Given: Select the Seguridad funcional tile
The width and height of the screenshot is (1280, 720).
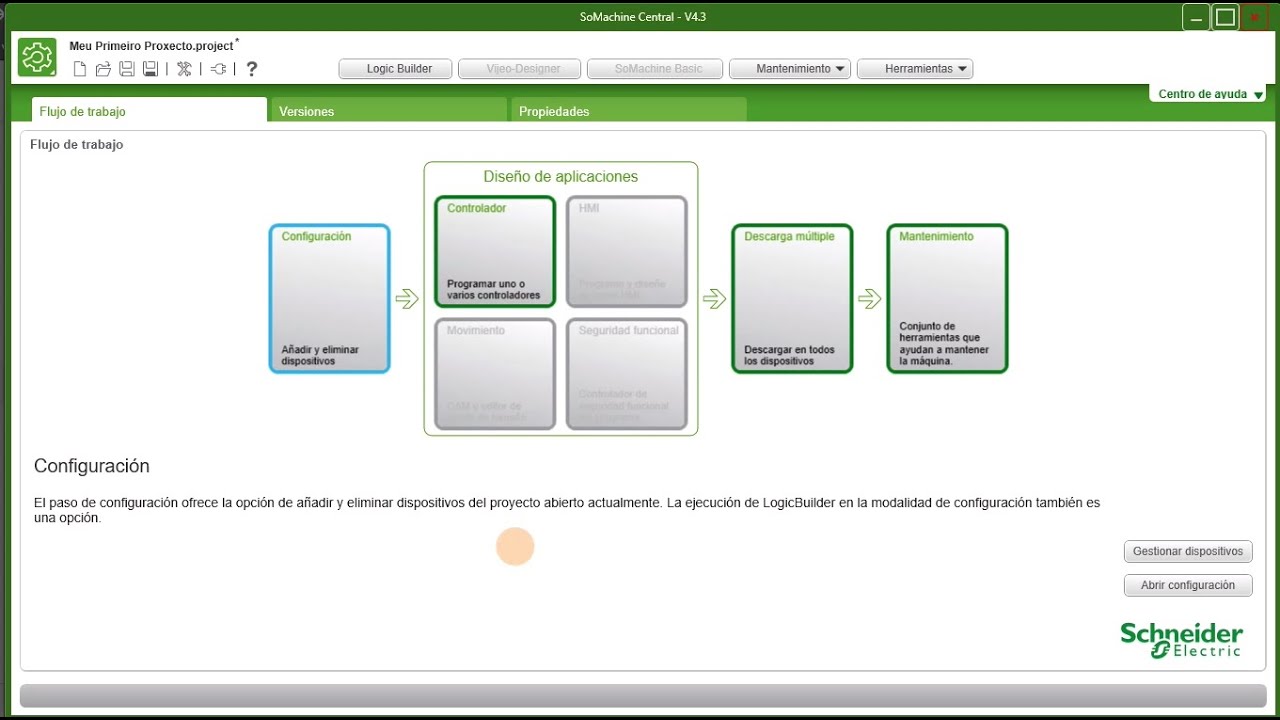Looking at the screenshot, I should point(627,374).
